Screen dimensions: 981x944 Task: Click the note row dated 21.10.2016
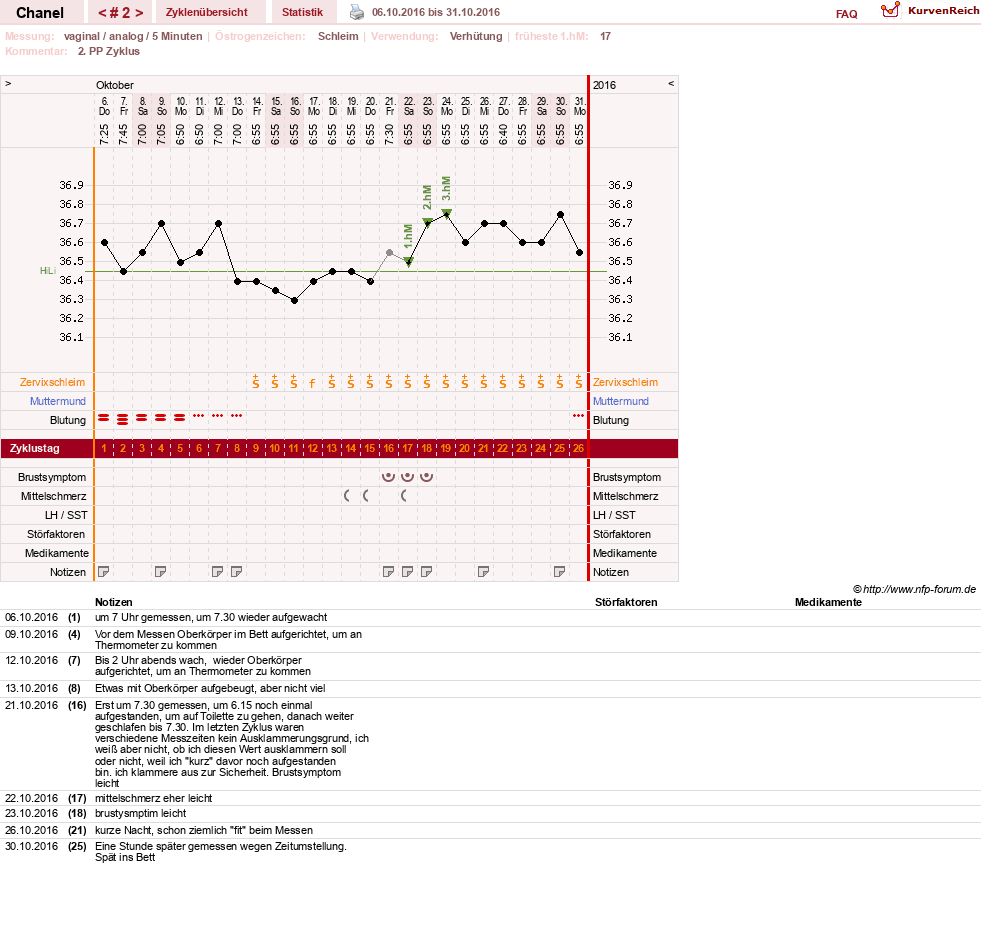[x=490, y=744]
